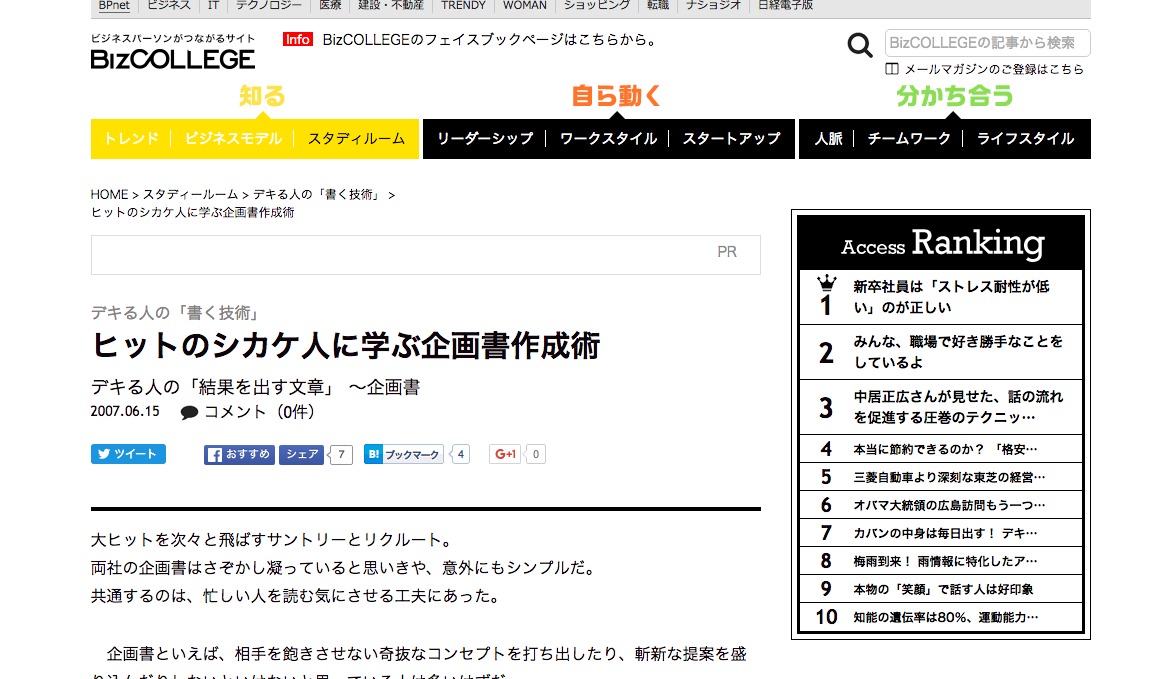Click the HOME breadcrumb link
The width and height of the screenshot is (1175, 679).
pos(109,195)
